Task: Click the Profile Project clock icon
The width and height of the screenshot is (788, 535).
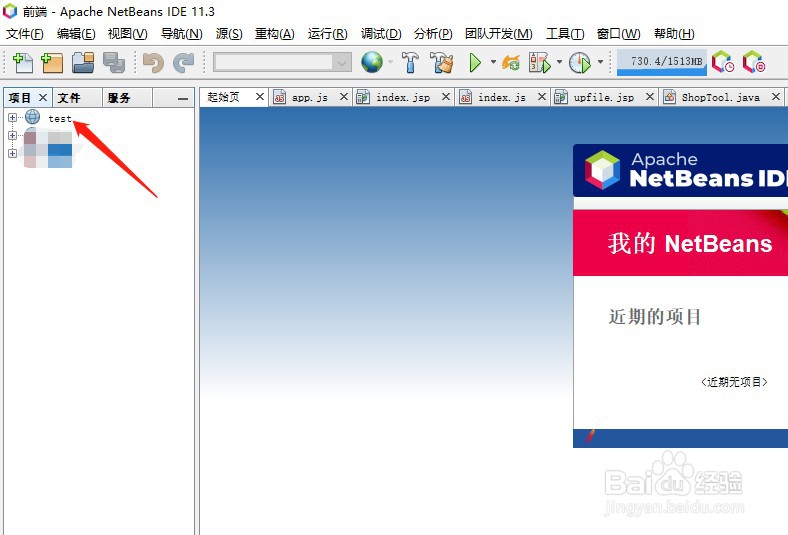Action: point(580,63)
